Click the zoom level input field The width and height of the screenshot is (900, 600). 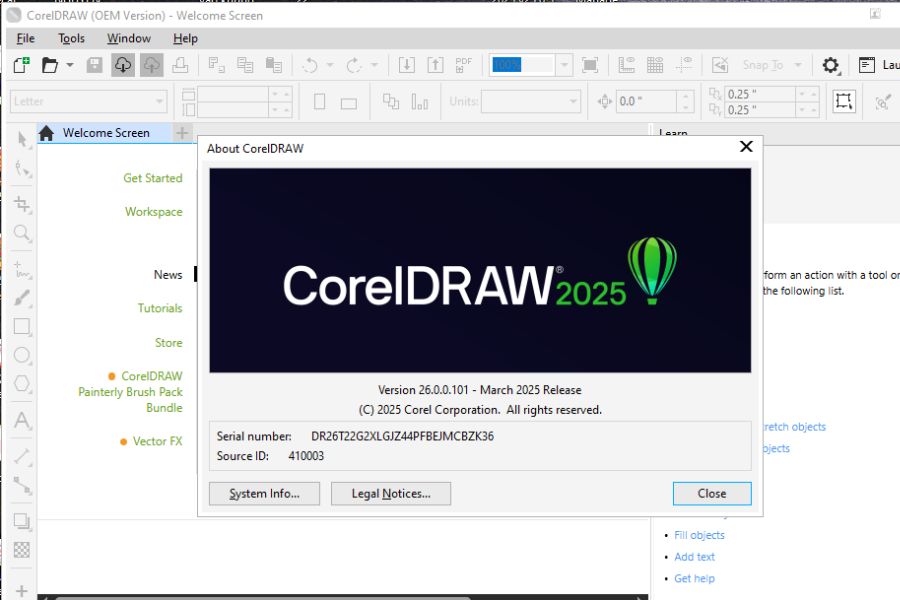[522, 65]
